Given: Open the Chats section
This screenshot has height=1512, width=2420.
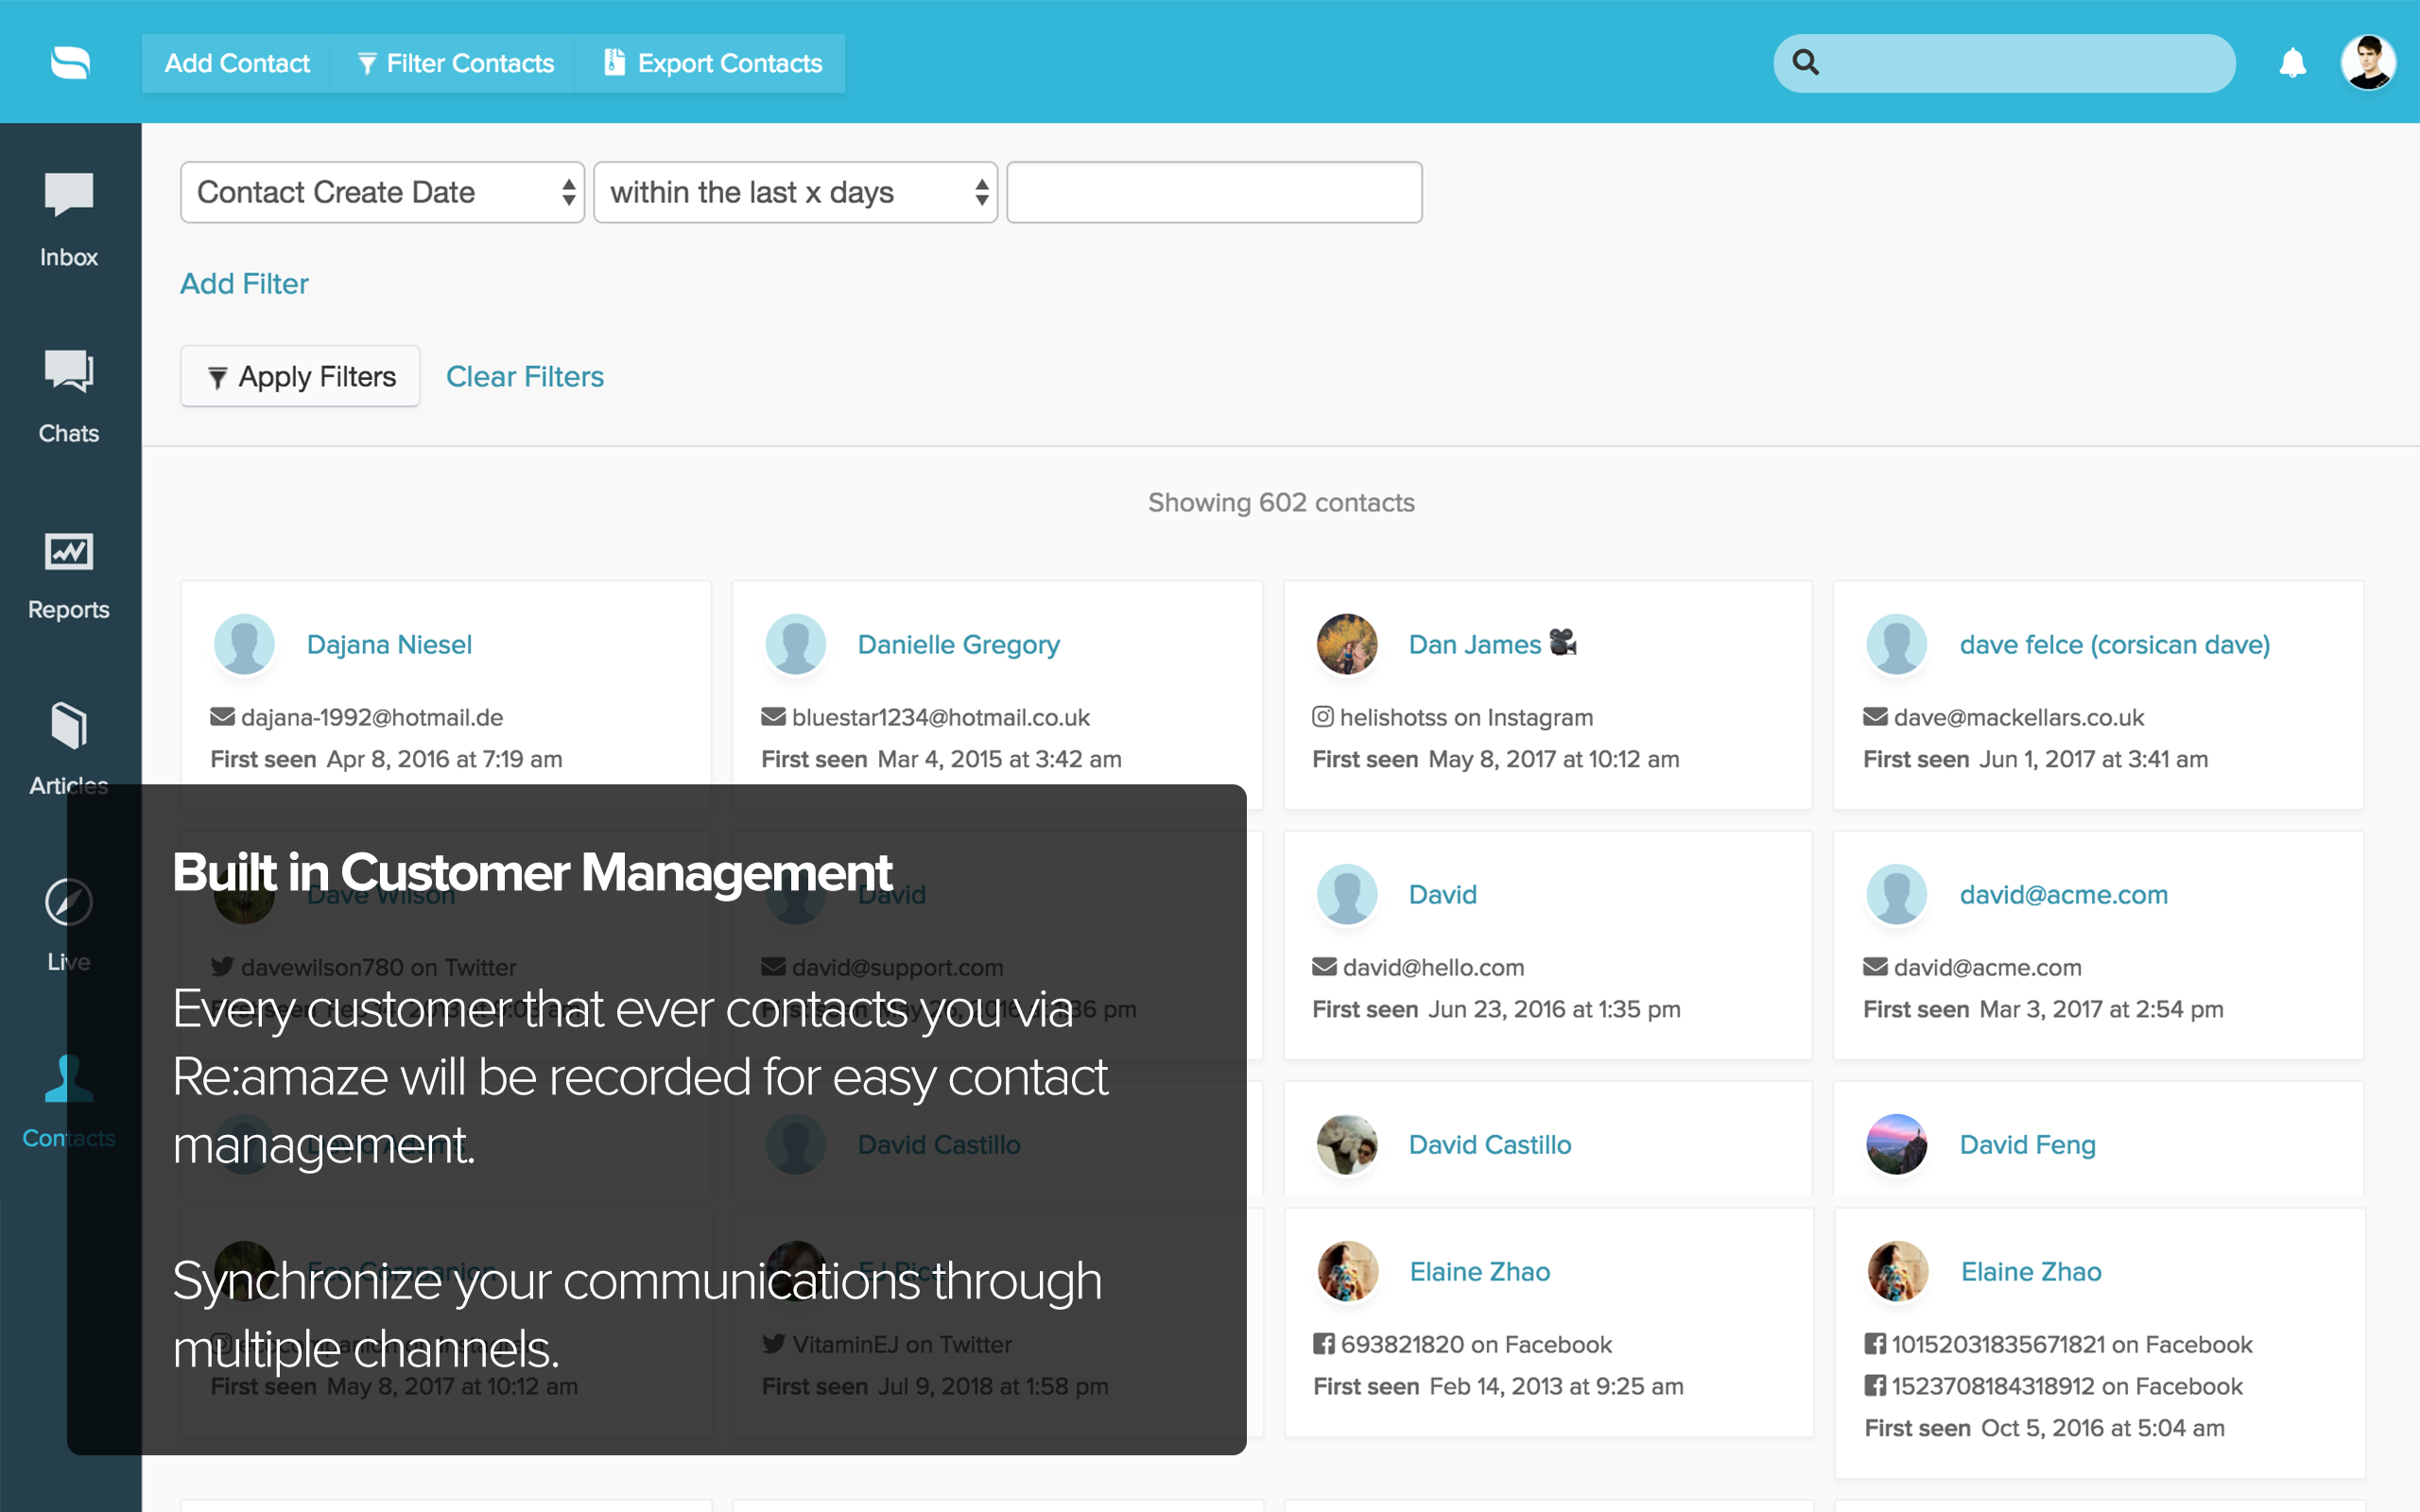Looking at the screenshot, I should click(69, 397).
